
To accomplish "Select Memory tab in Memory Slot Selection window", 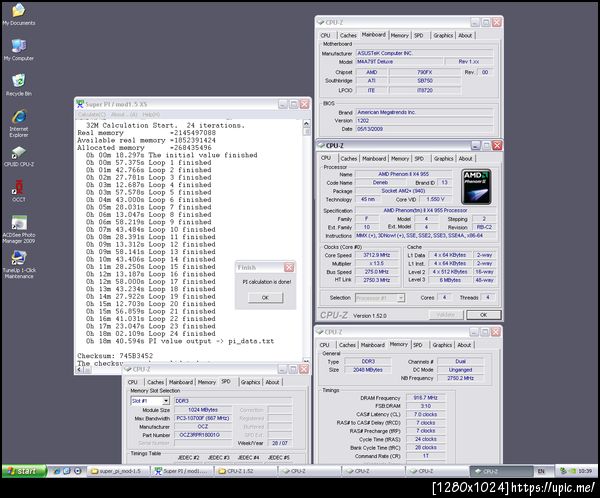I will click(x=207, y=382).
